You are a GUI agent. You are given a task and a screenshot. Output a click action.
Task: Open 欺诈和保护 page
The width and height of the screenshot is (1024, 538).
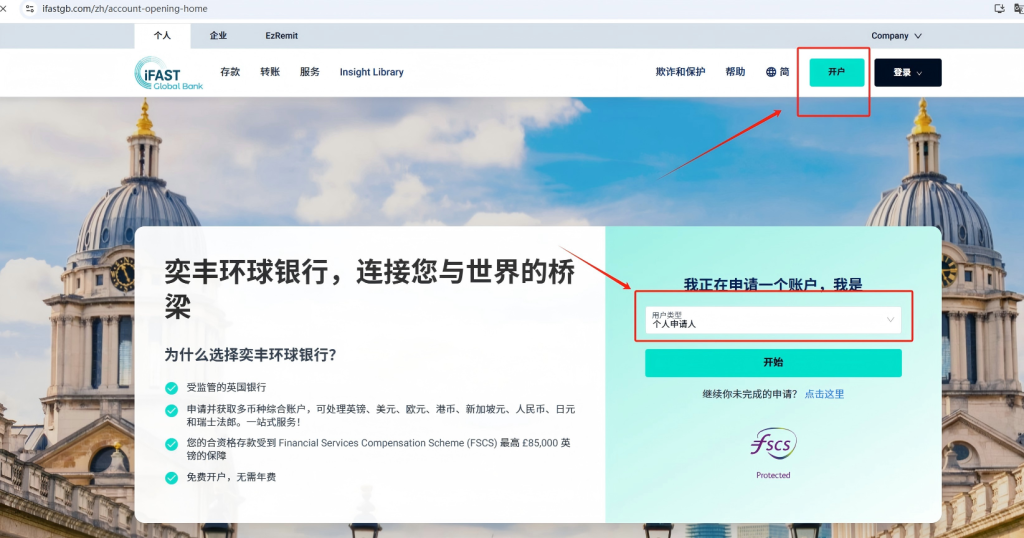(x=680, y=72)
